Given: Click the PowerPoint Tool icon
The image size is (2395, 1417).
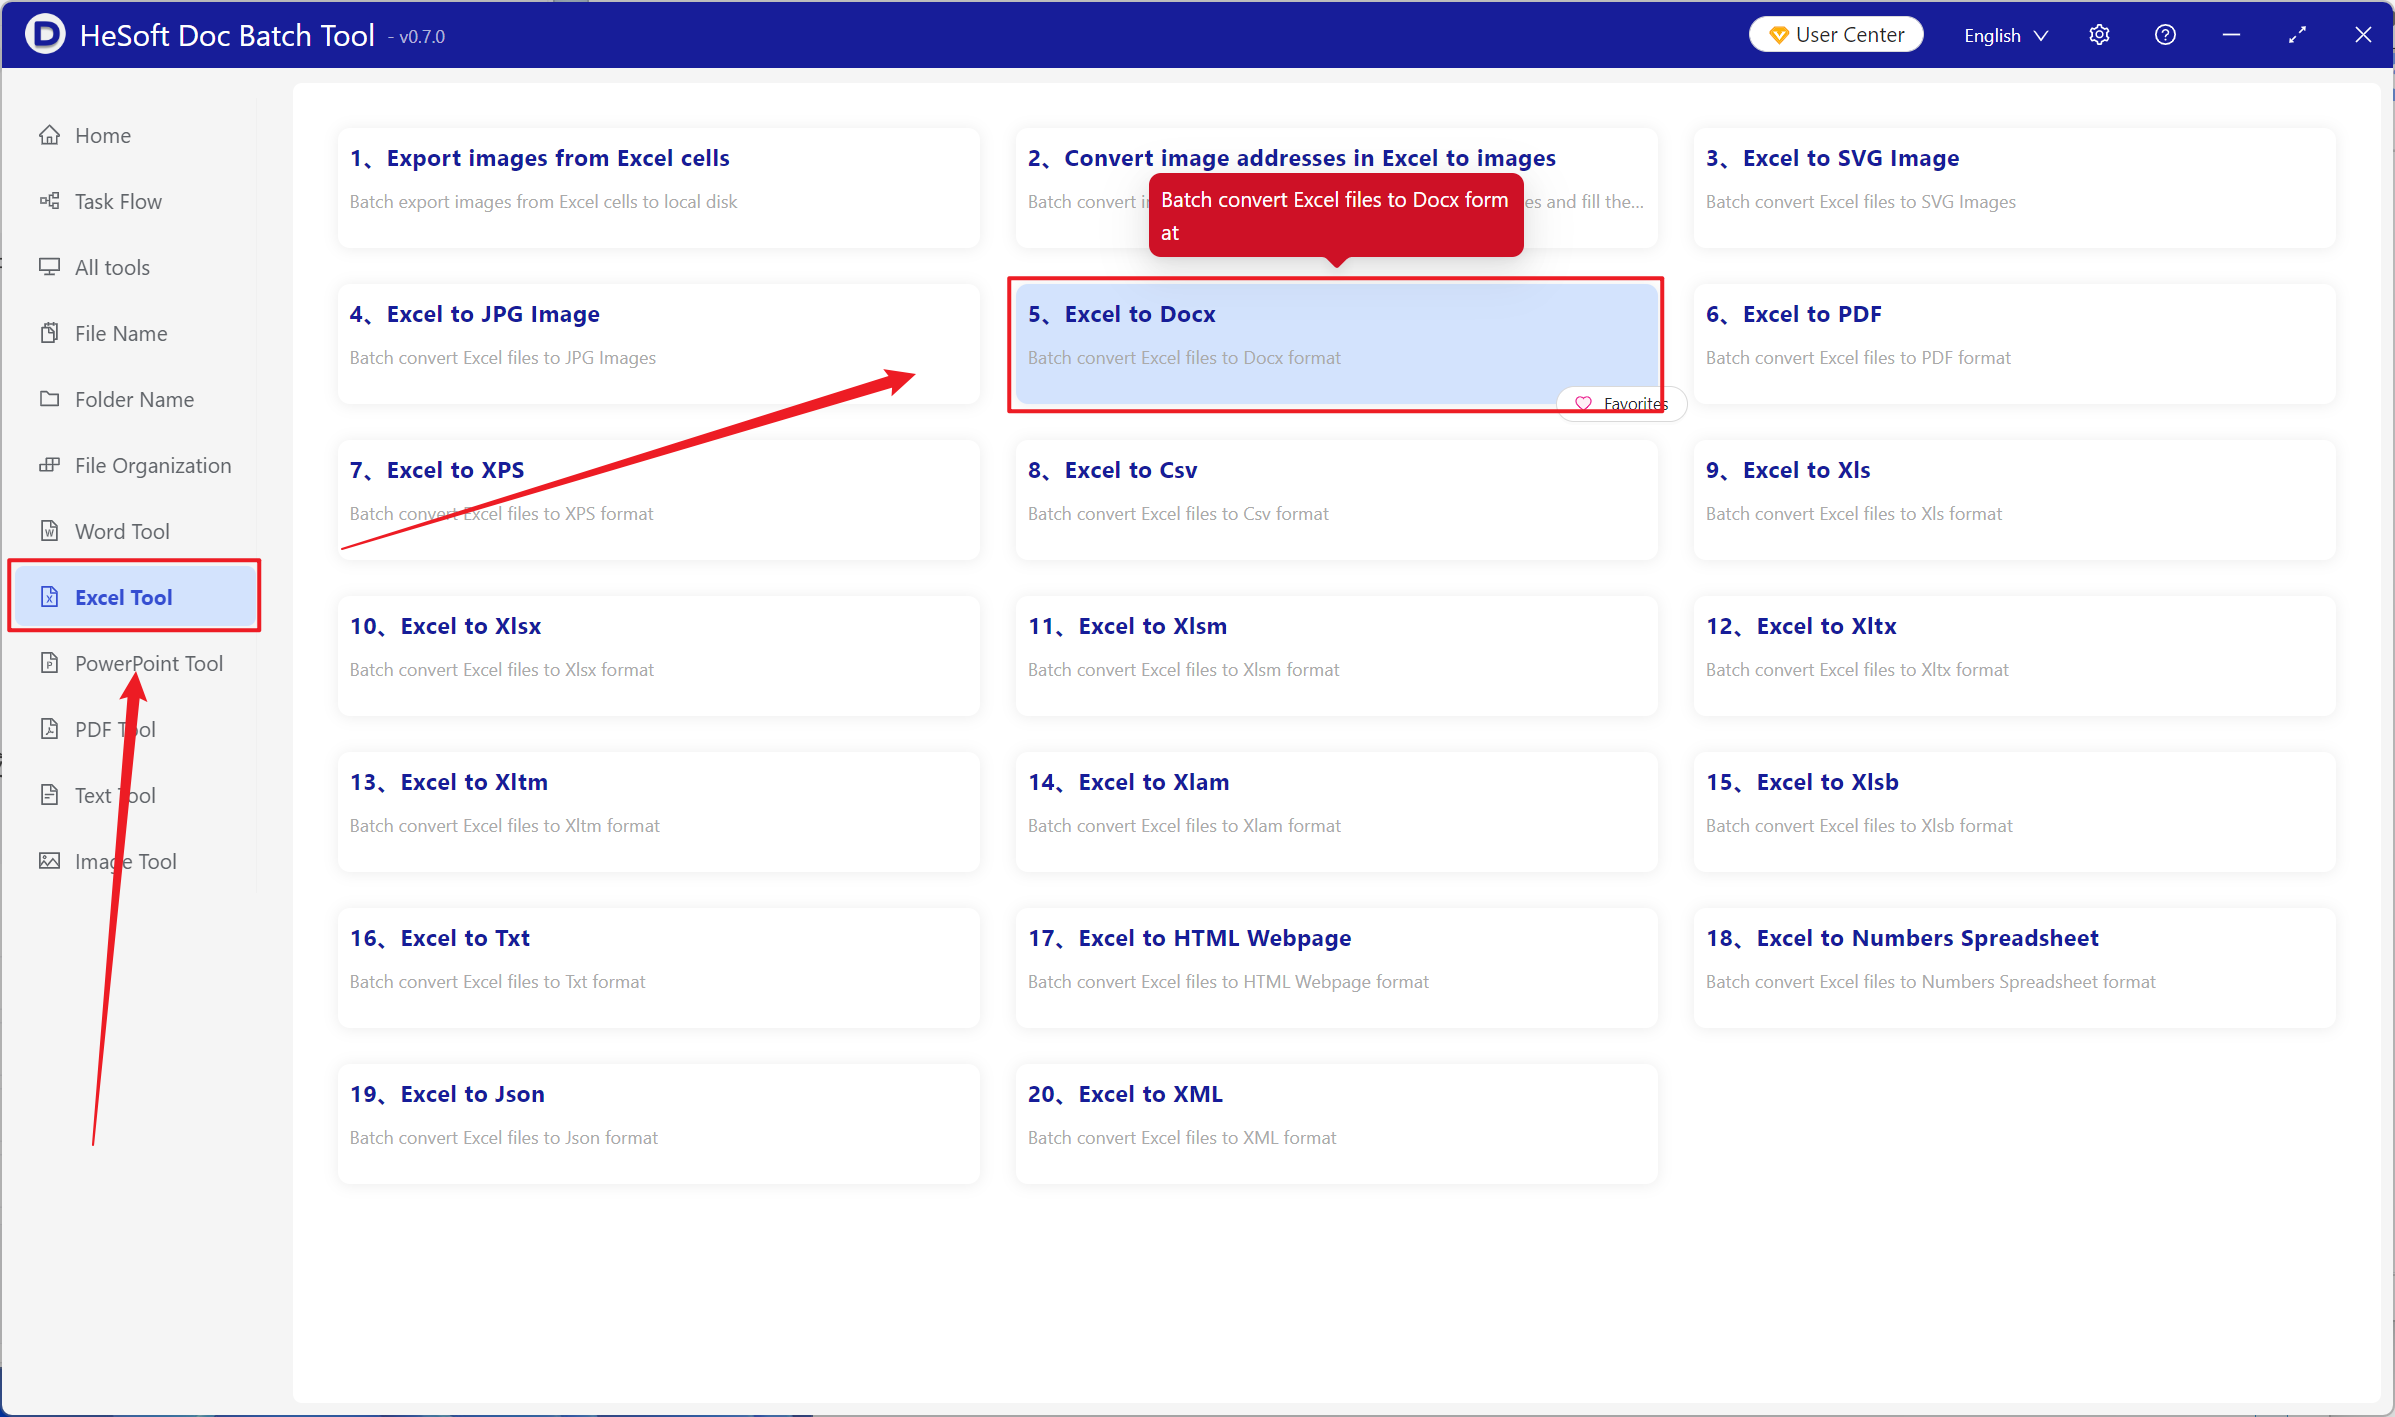Looking at the screenshot, I should [49, 663].
